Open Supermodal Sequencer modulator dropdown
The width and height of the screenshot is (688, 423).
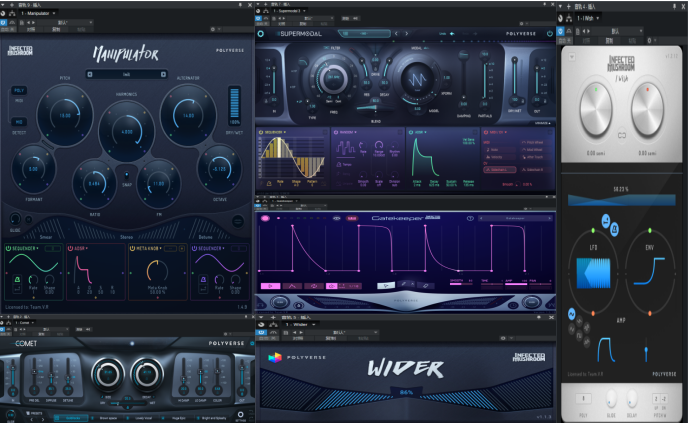pos(275,132)
